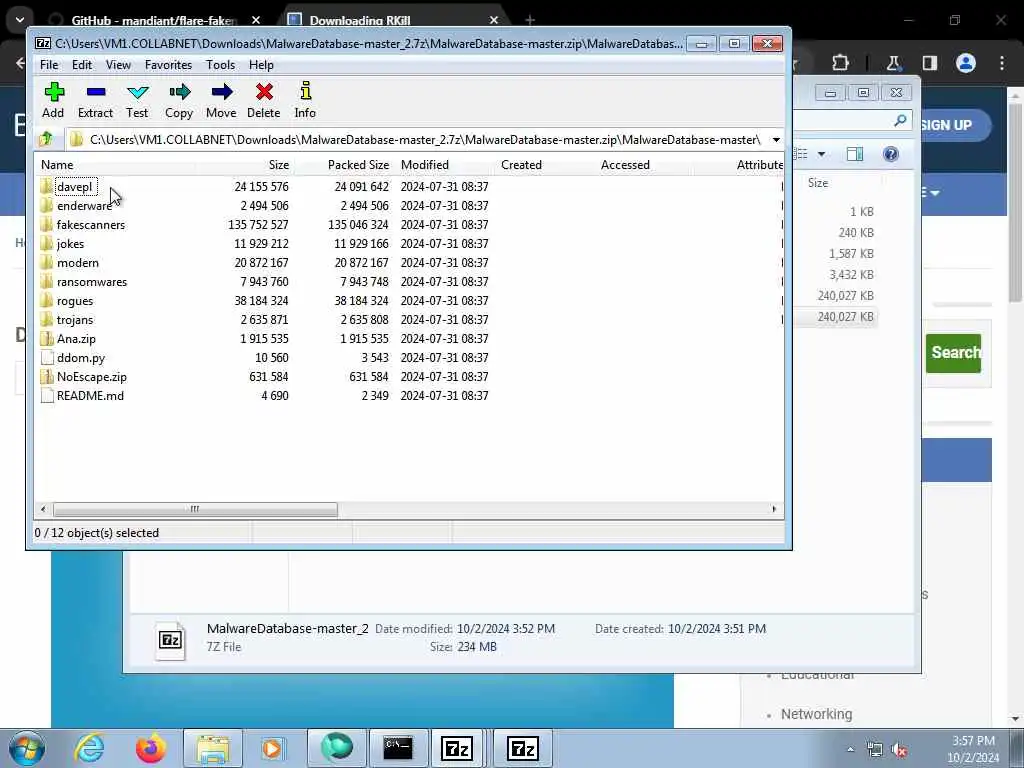
Task: Sort by Modified column header
Action: 445,165
